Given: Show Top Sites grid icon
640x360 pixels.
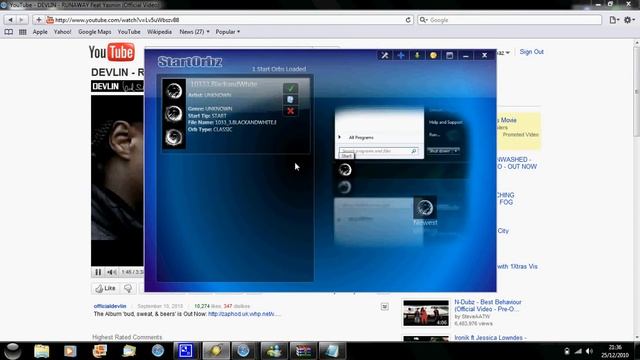Looking at the screenshot, I should tap(22, 31).
